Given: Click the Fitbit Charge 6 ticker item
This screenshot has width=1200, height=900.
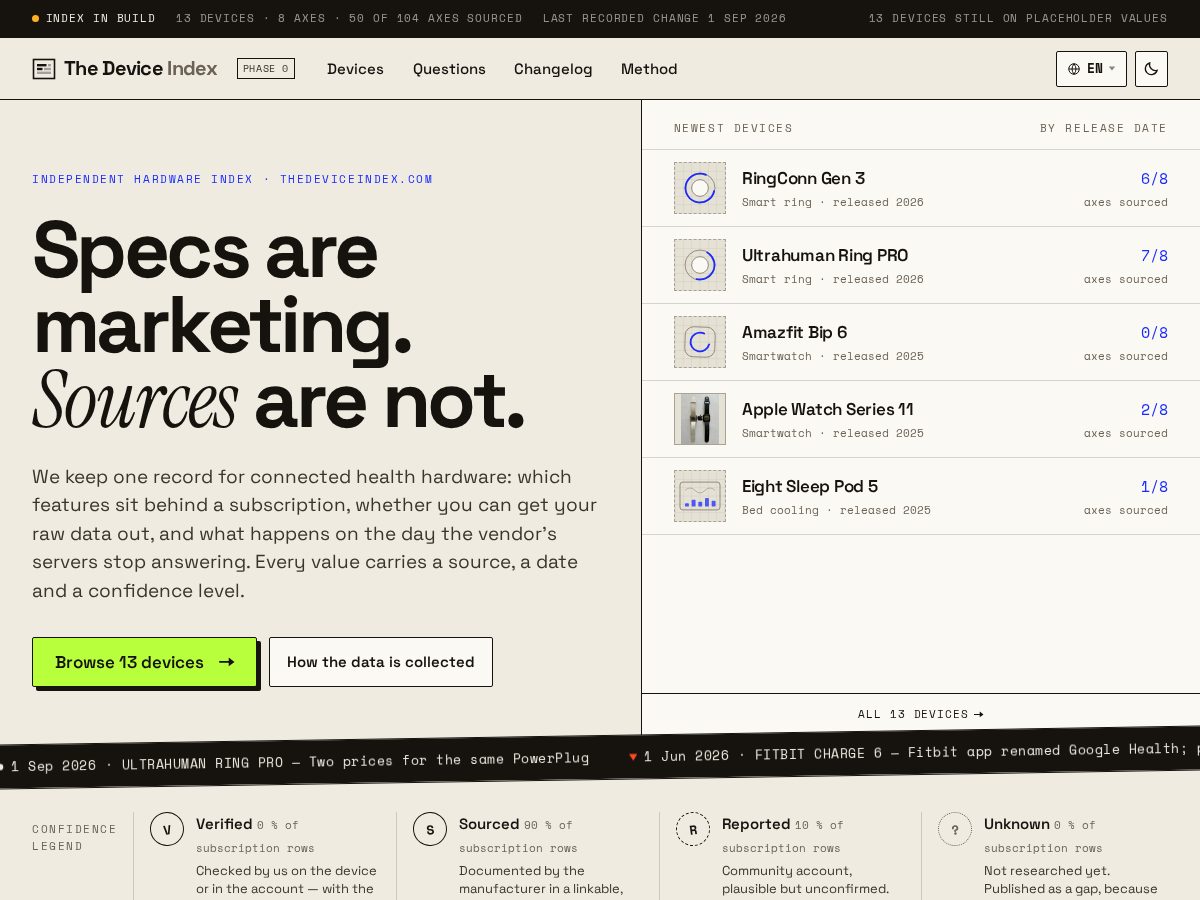Looking at the screenshot, I should [914, 753].
